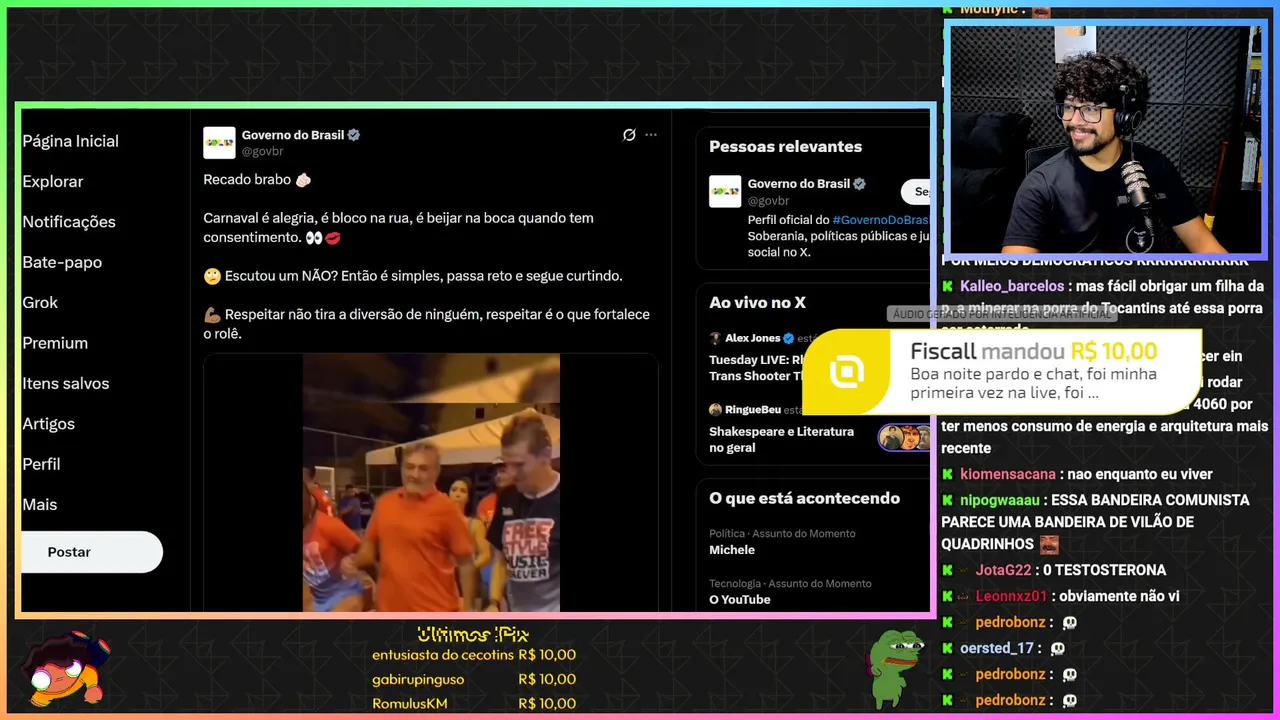The width and height of the screenshot is (1280, 720).
Task: Expand the Mais sidebar menu
Action: (x=40, y=505)
